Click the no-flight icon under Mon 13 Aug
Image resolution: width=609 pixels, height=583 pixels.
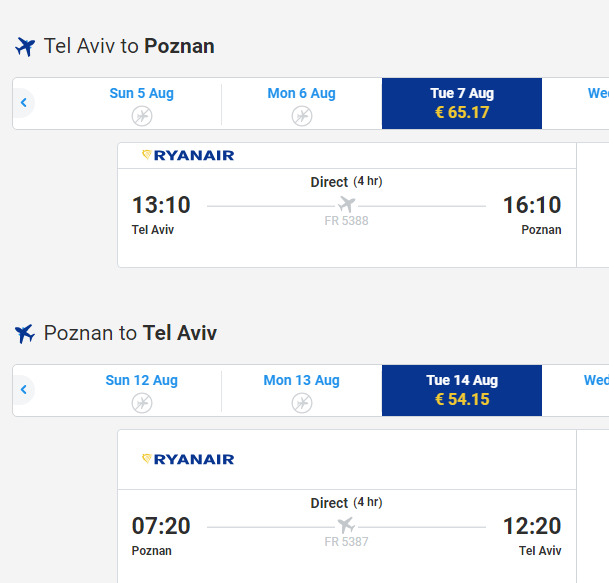tap(302, 403)
